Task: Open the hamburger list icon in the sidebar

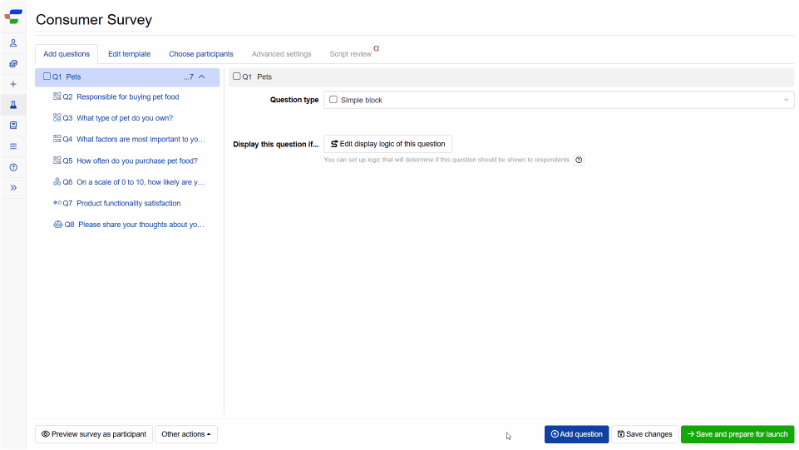Action: (x=13, y=146)
